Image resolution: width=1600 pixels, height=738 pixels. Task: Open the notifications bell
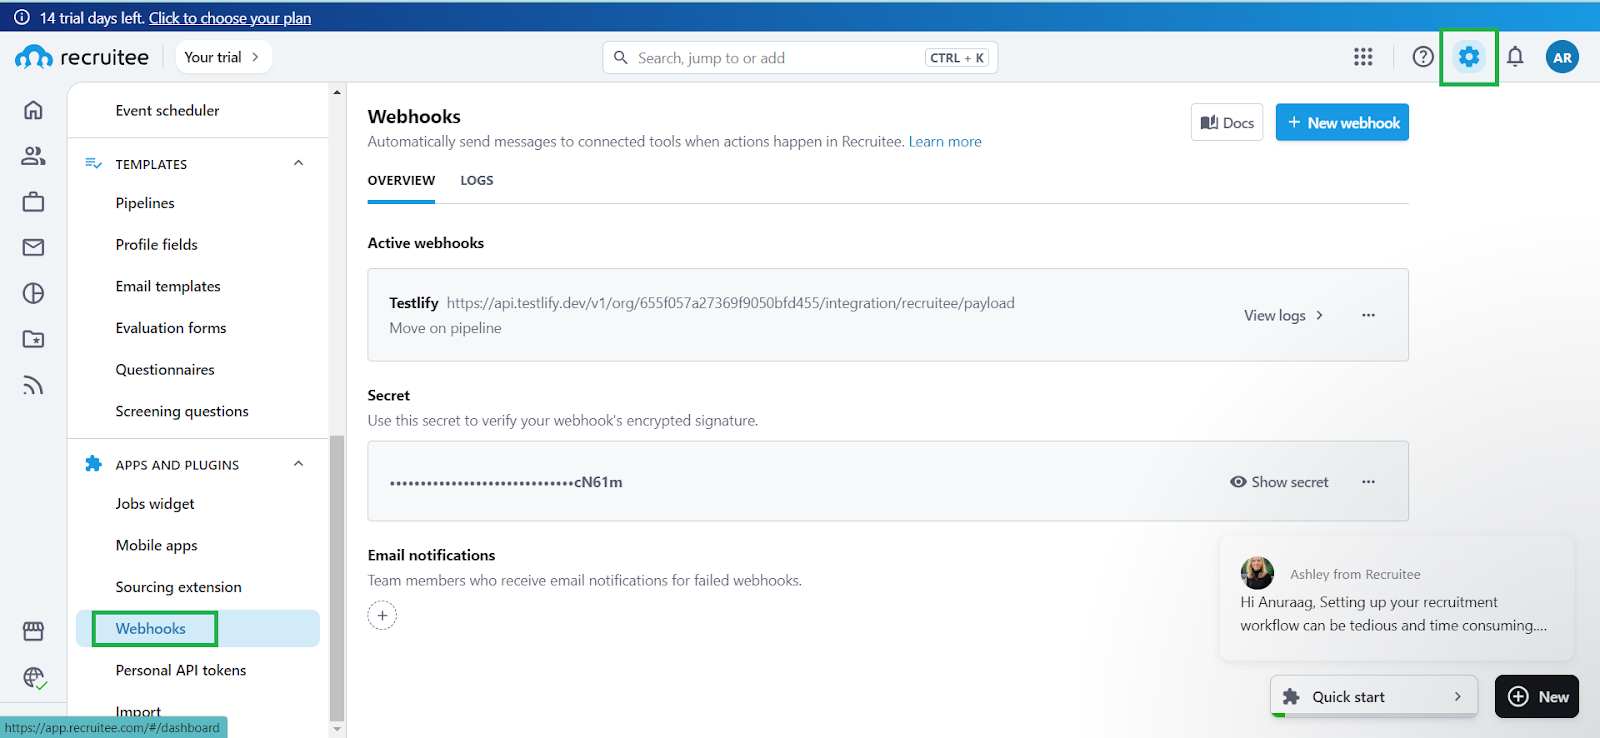point(1515,57)
